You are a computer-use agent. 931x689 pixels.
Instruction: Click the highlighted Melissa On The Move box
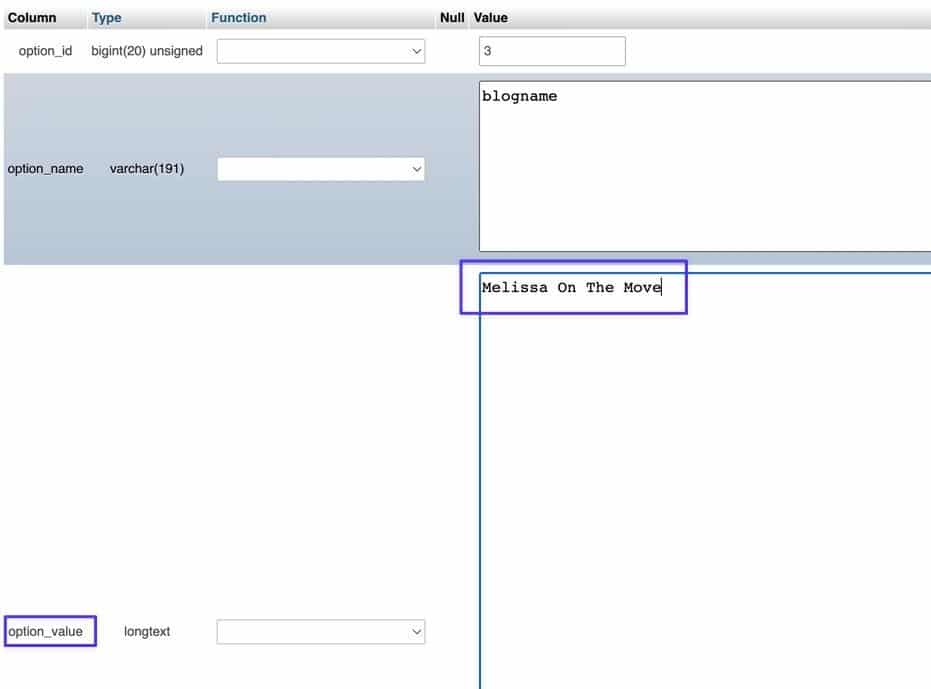573,288
